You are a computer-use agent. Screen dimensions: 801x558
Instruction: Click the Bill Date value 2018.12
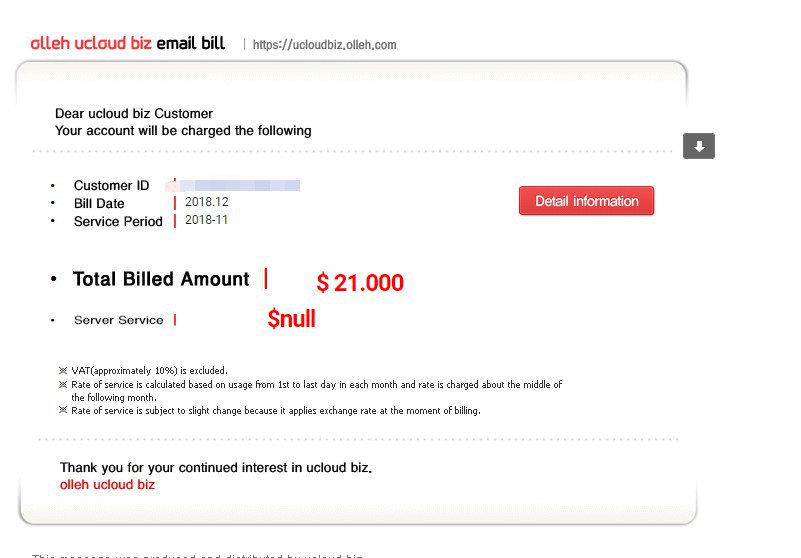coord(207,202)
